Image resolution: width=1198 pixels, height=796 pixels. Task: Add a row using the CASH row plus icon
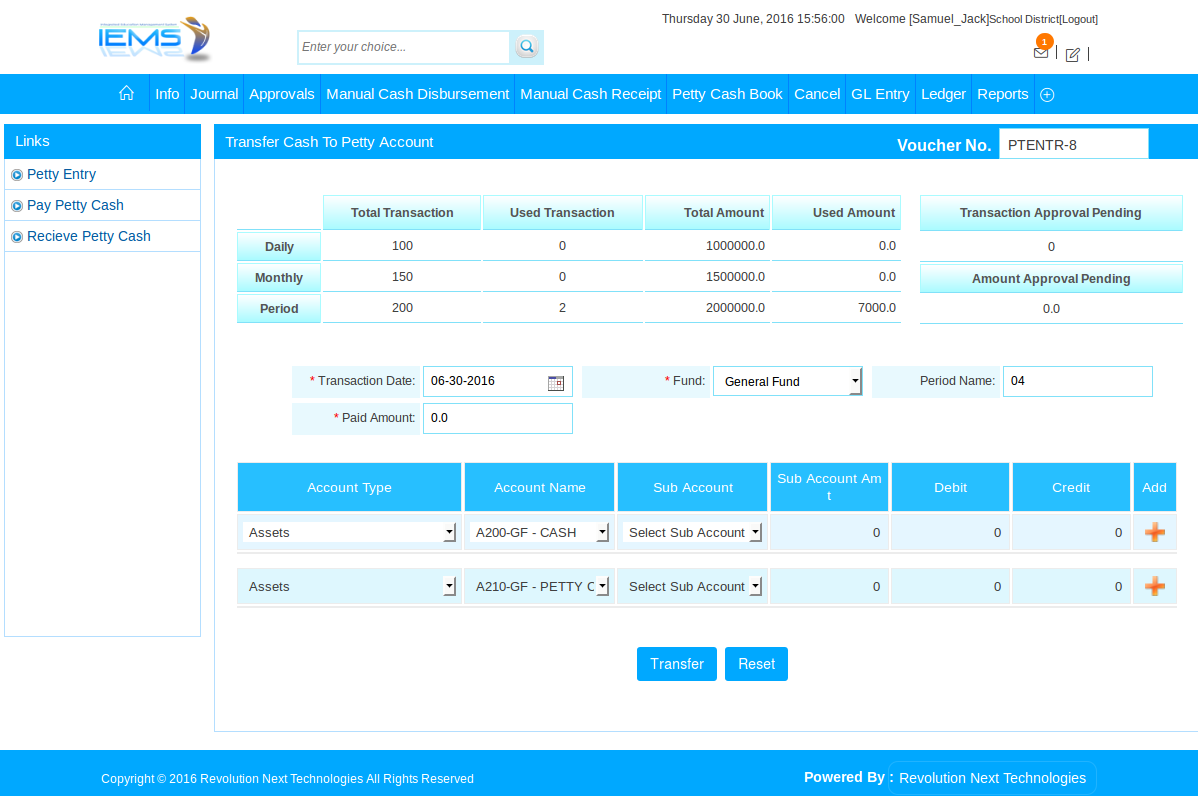1154,533
